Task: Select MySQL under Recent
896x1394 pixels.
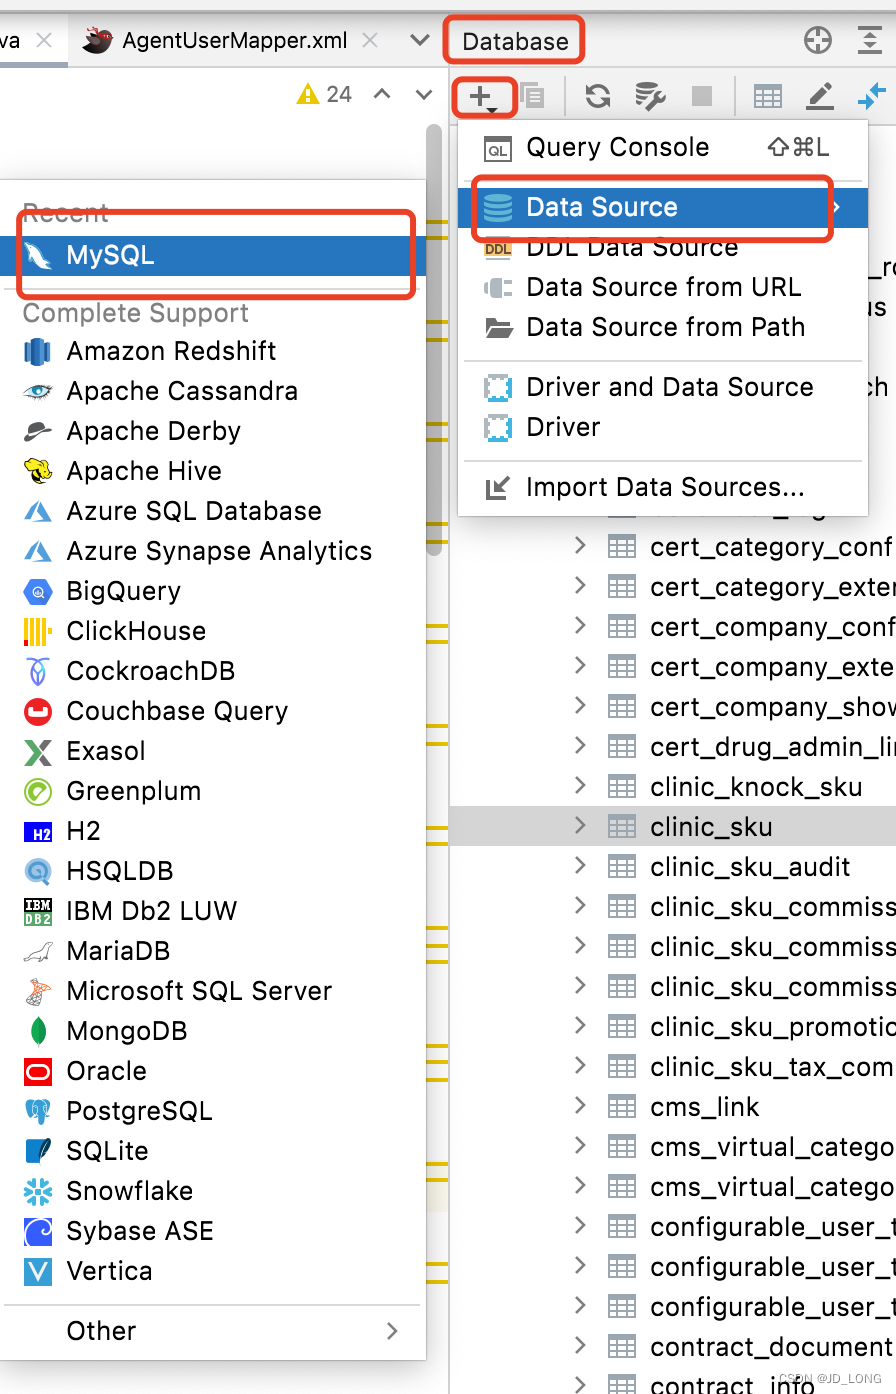Action: tap(213, 256)
